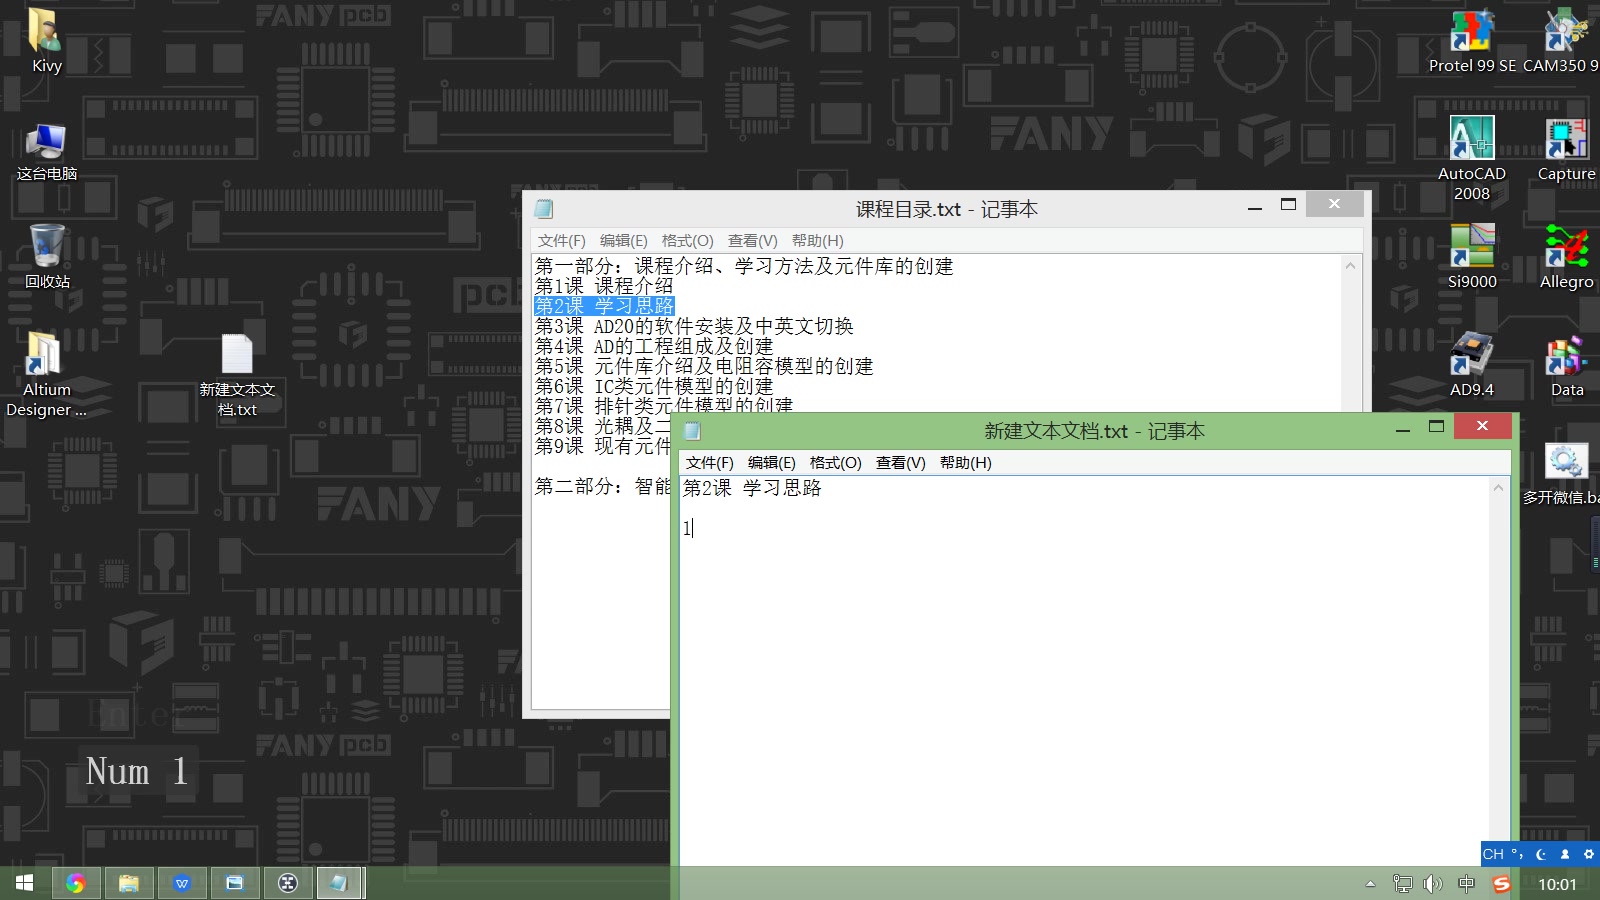Click the 新建文本文档.txt Notepad window icon
Image resolution: width=1600 pixels, height=900 pixels.
(x=692, y=431)
